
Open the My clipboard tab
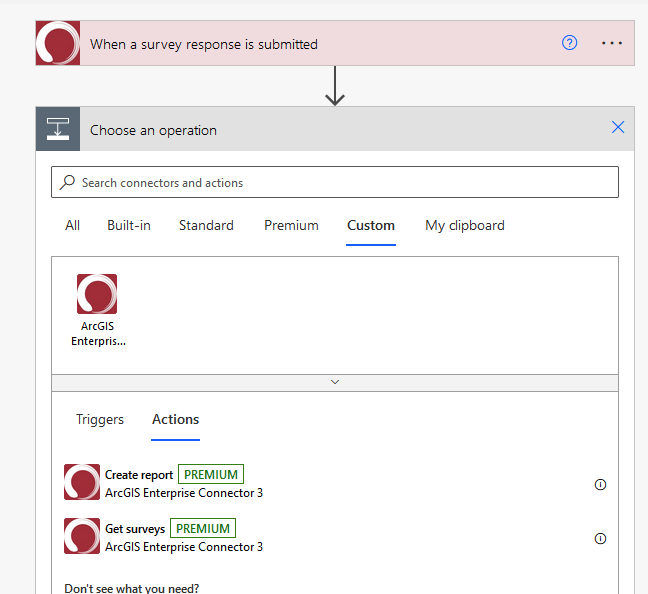tap(464, 225)
